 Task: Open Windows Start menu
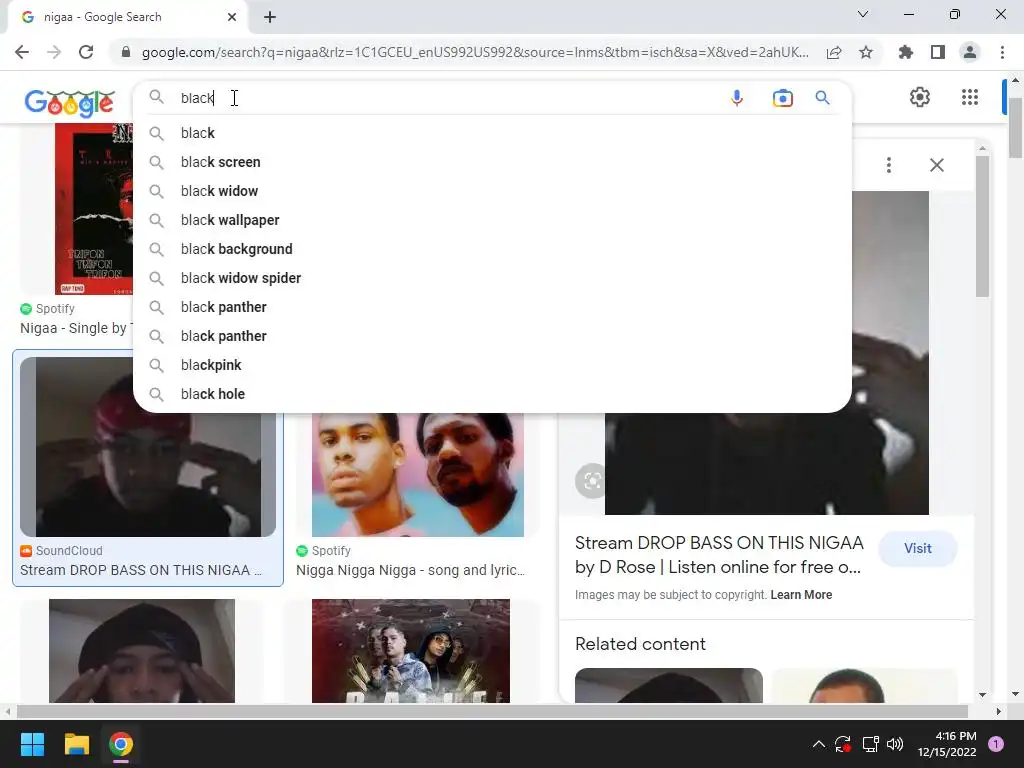pos(32,744)
